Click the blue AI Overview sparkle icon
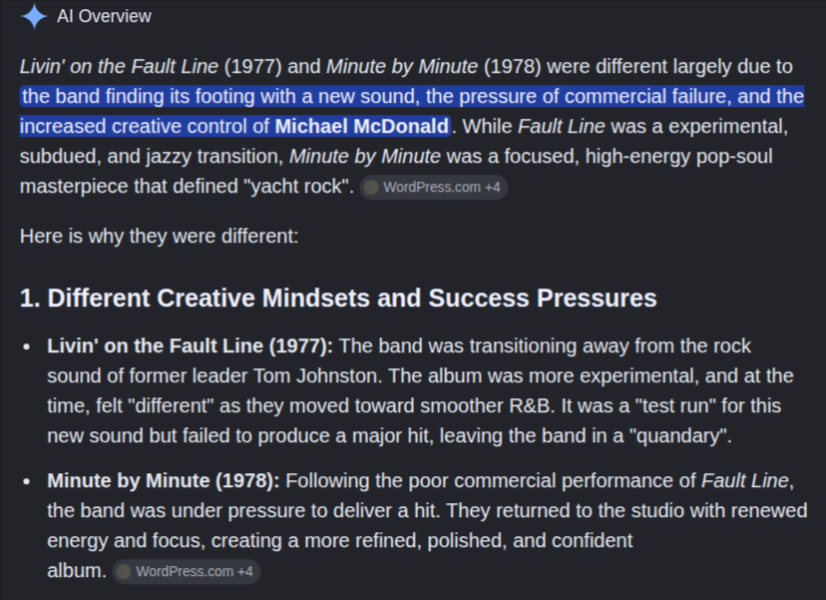The image size is (826, 600). pyautogui.click(x=34, y=16)
